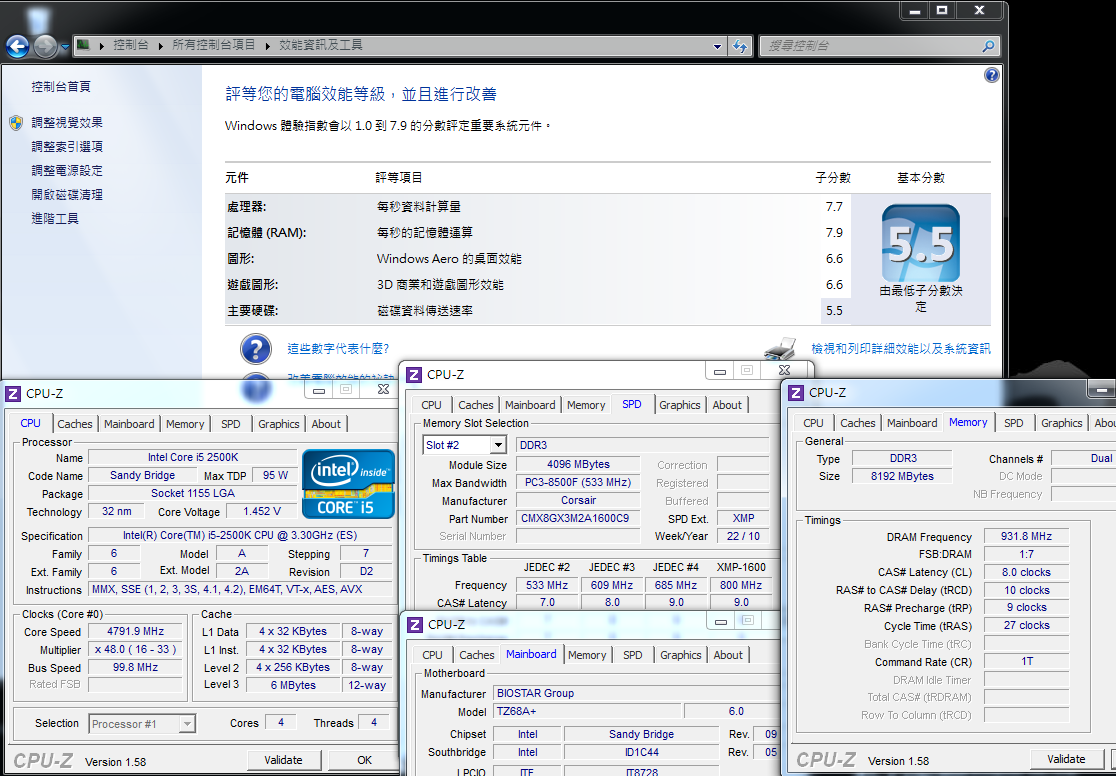This screenshot has width=1116, height=776.
Task: Click the 8192 MBytes memory size value
Action: [x=902, y=476]
